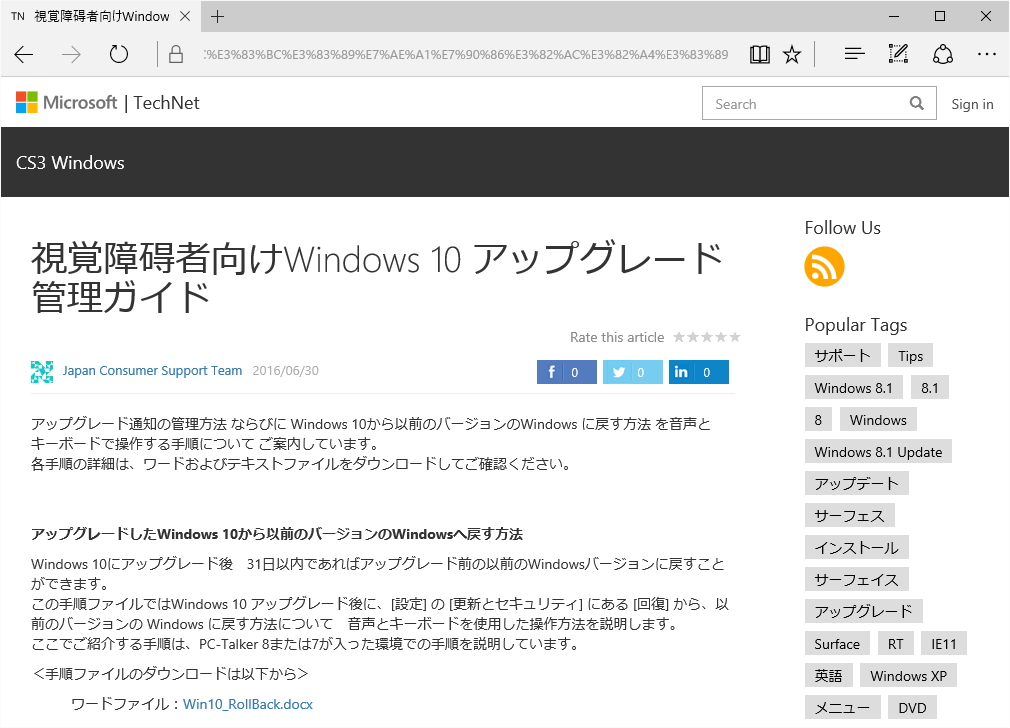Viewport: 1010px width, 728px height.
Task: Open the Hub panel
Action: (853, 54)
